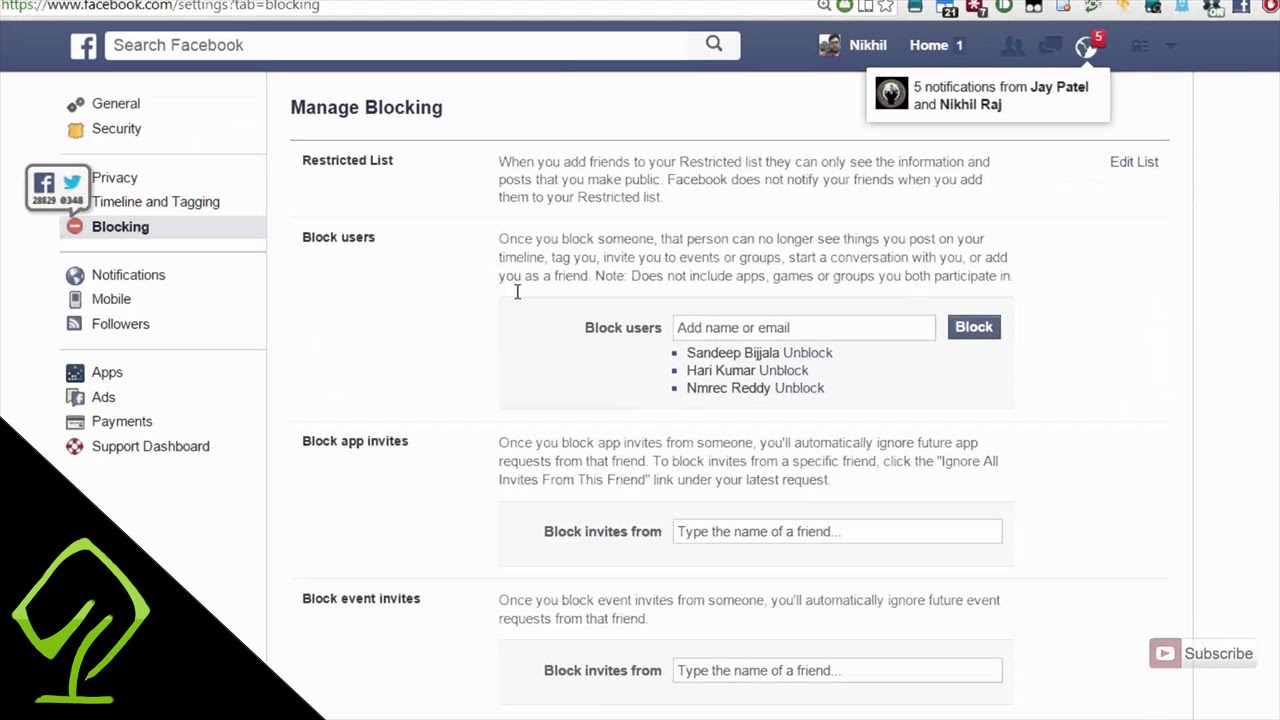Open Nikhil's profile picture thumbnail
1280x720 pixels.
point(829,45)
